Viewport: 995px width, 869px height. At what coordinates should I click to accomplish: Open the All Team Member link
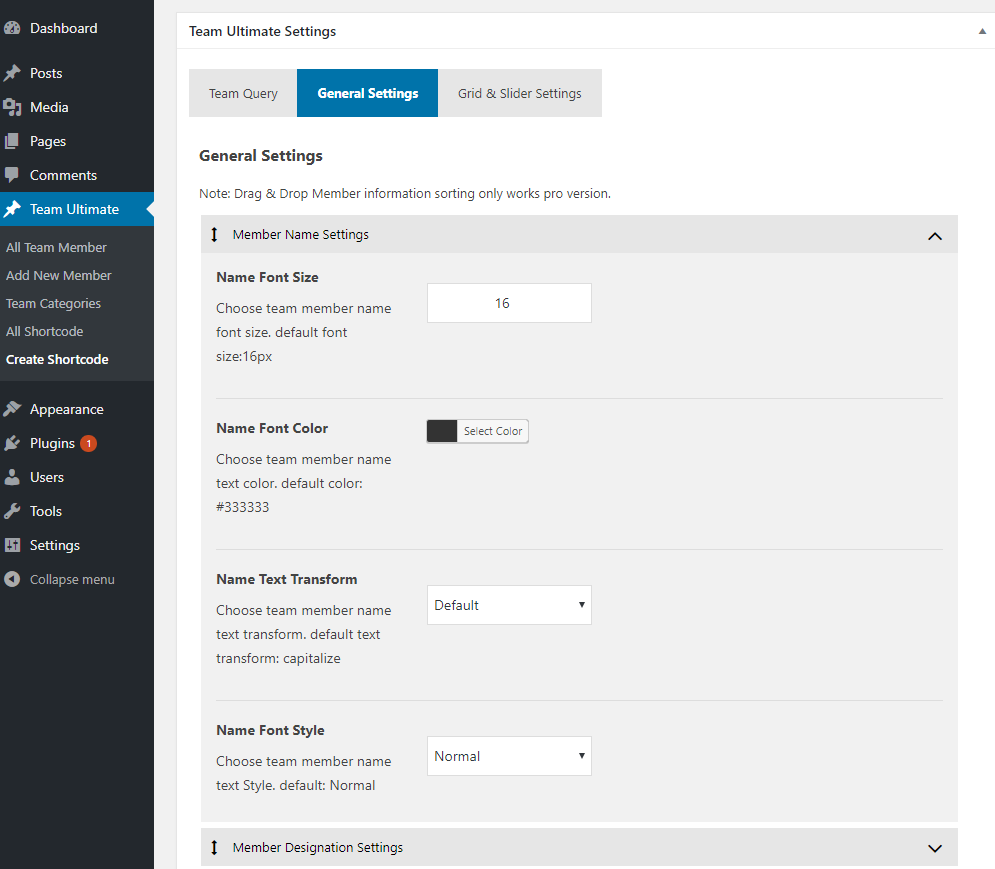coord(56,247)
